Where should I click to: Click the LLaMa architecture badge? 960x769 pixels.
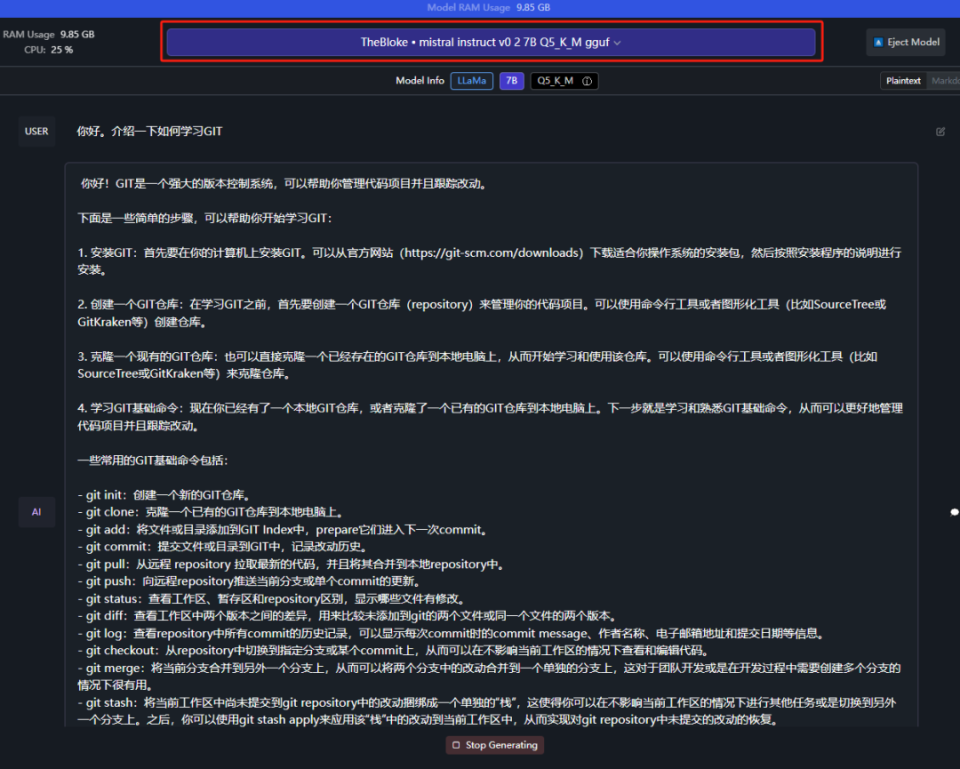point(471,81)
